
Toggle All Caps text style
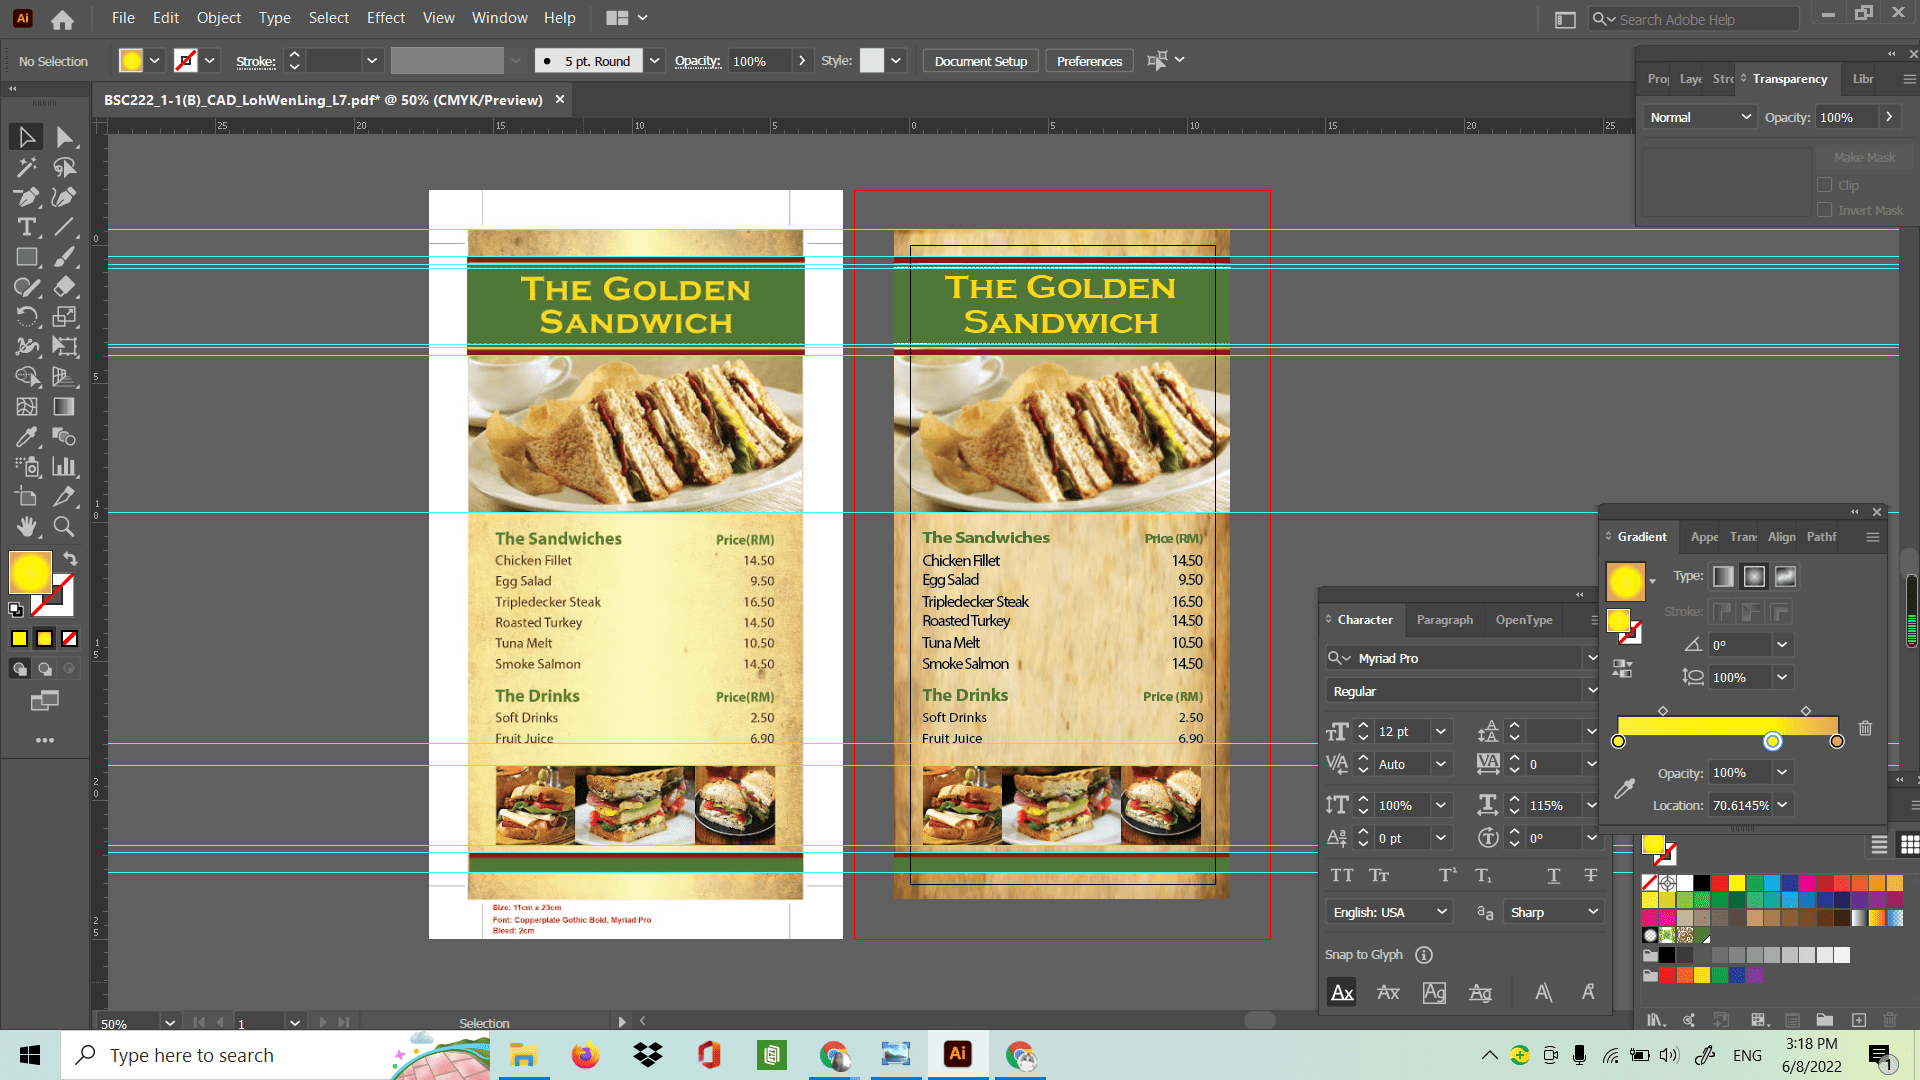1342,876
